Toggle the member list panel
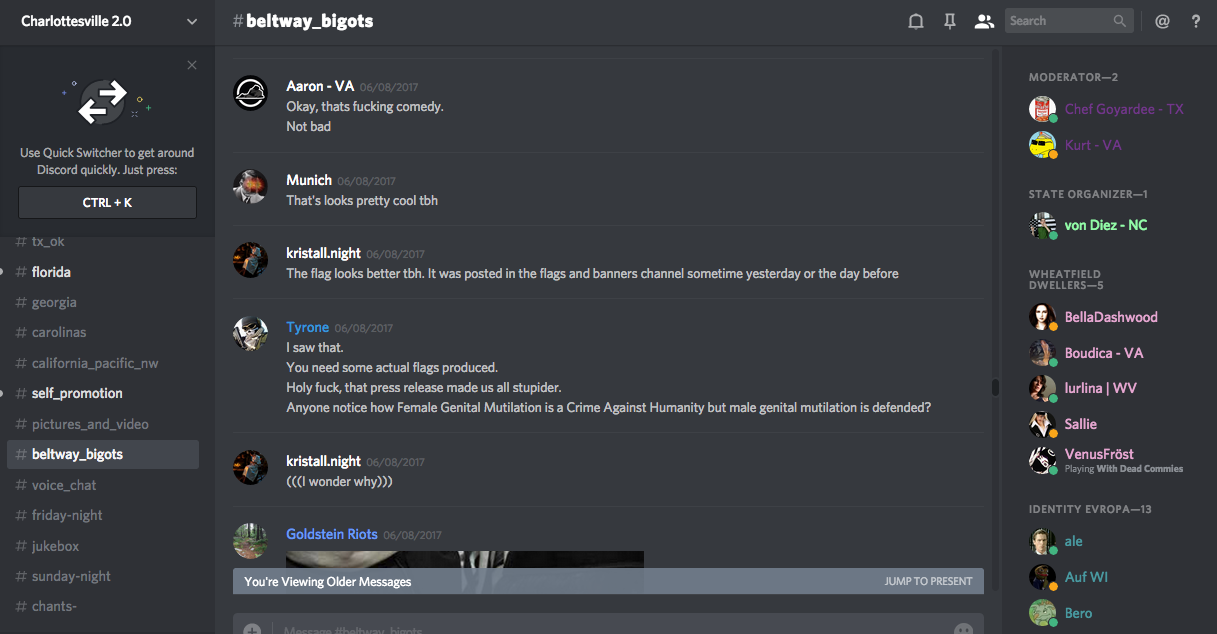 point(985,21)
